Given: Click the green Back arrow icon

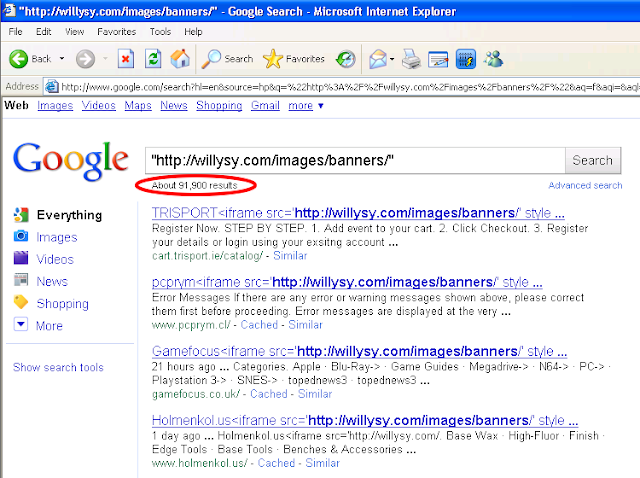Looking at the screenshot, I should pos(18,59).
